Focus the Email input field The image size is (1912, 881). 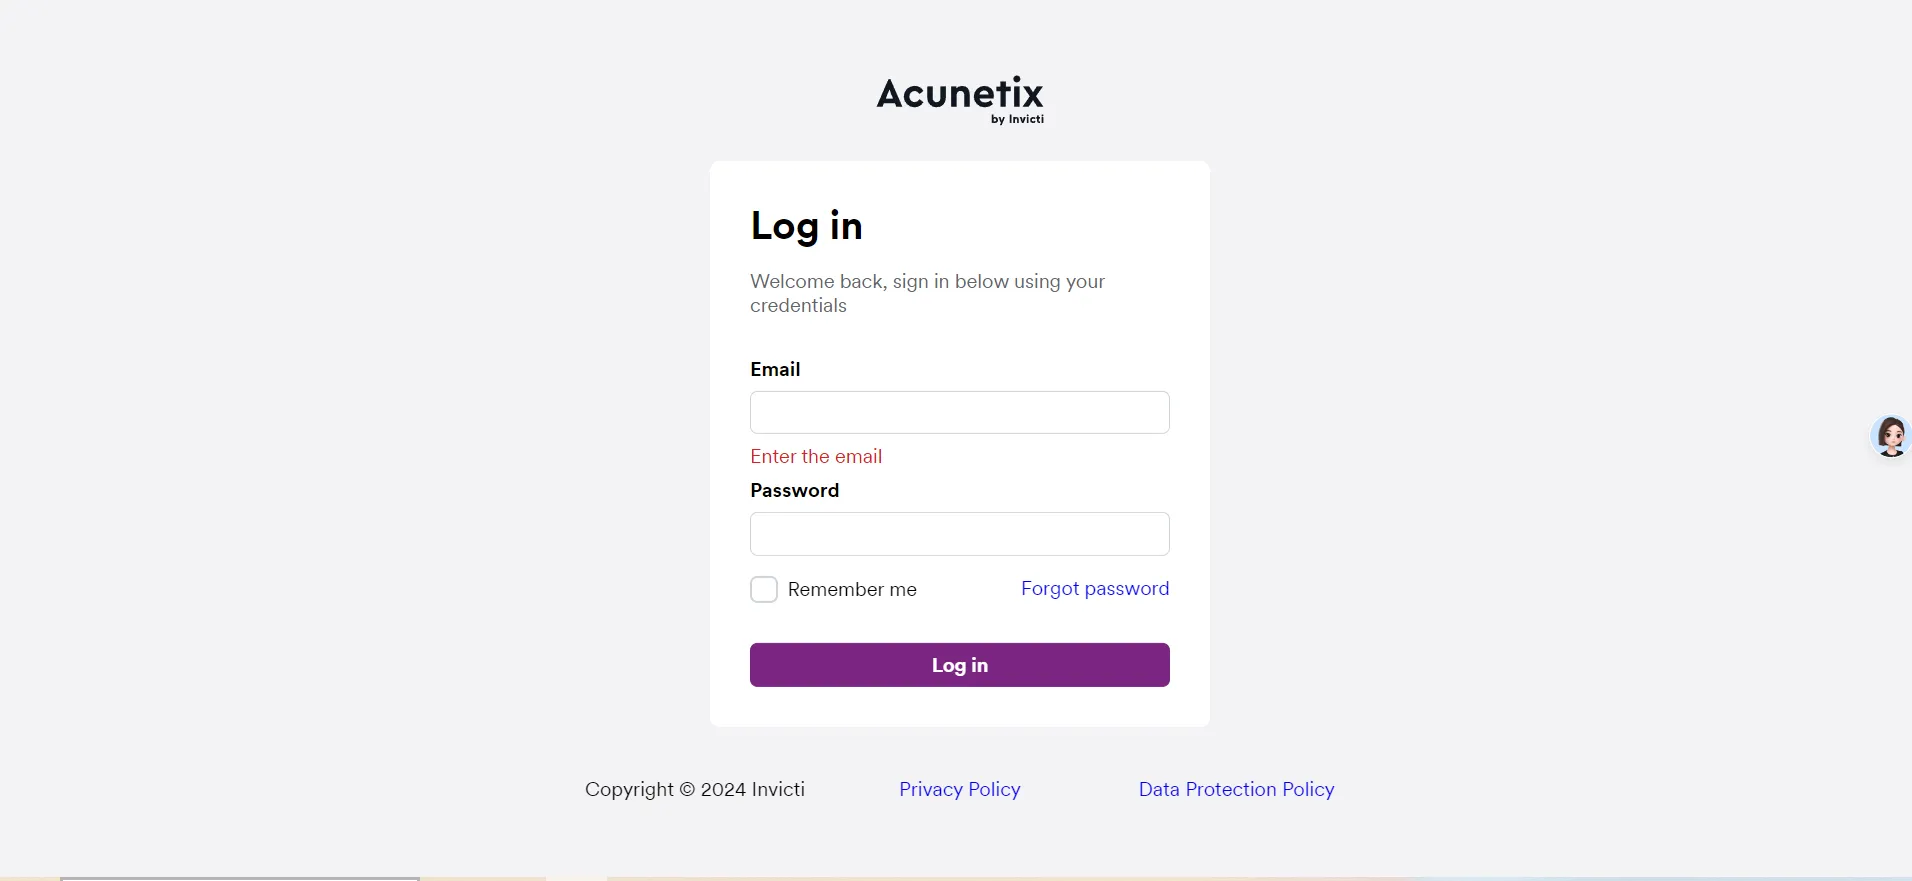point(959,412)
